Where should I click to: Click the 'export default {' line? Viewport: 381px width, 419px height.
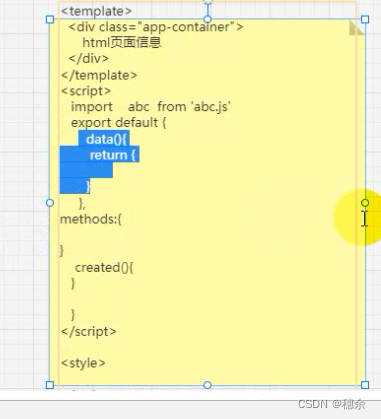118,123
